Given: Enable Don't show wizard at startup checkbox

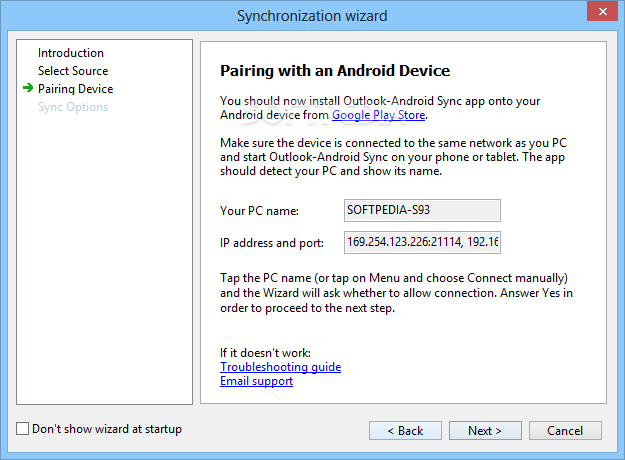Looking at the screenshot, I should click(x=22, y=429).
